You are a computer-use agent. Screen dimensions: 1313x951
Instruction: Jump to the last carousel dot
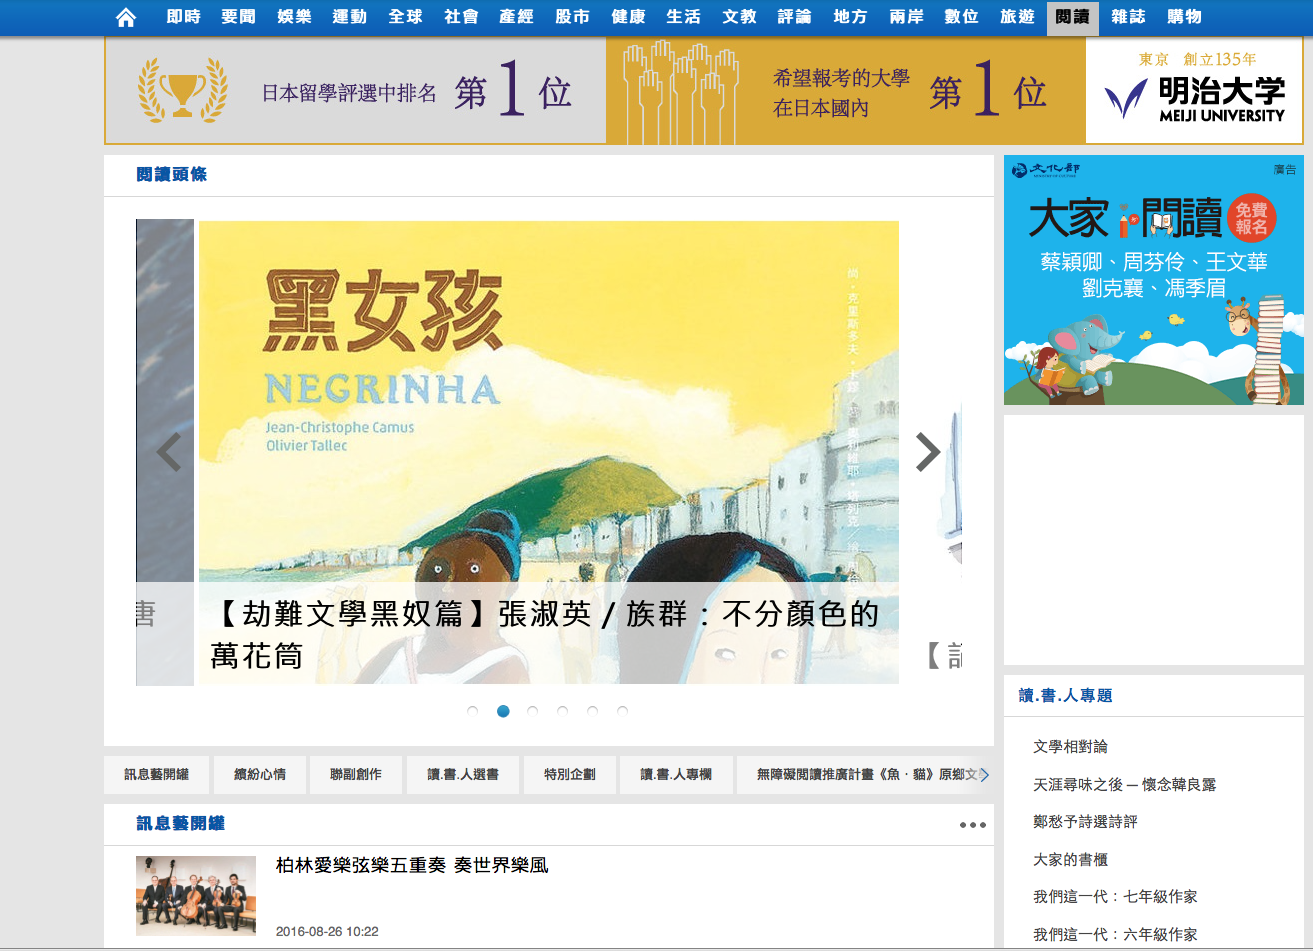tap(623, 711)
